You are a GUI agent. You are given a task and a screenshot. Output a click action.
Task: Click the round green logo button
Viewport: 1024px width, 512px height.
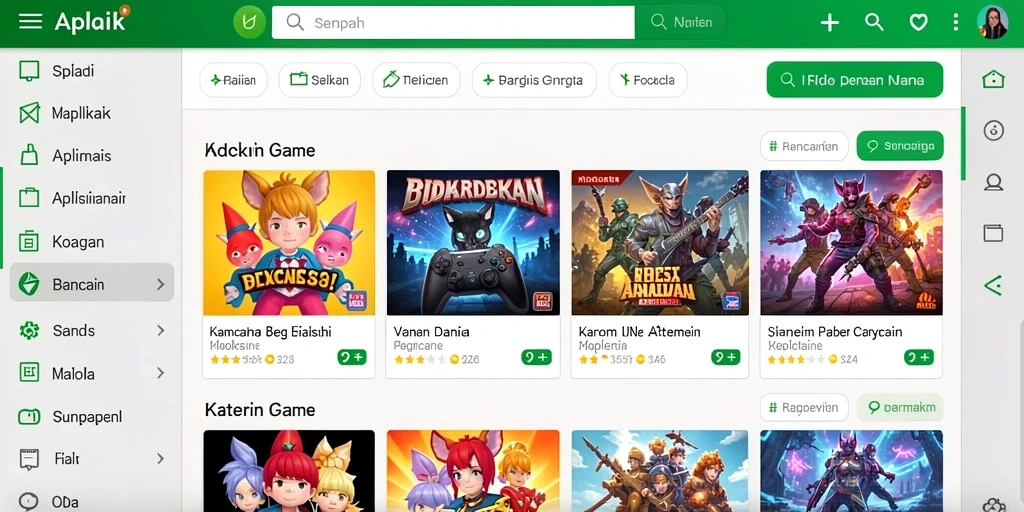click(249, 22)
